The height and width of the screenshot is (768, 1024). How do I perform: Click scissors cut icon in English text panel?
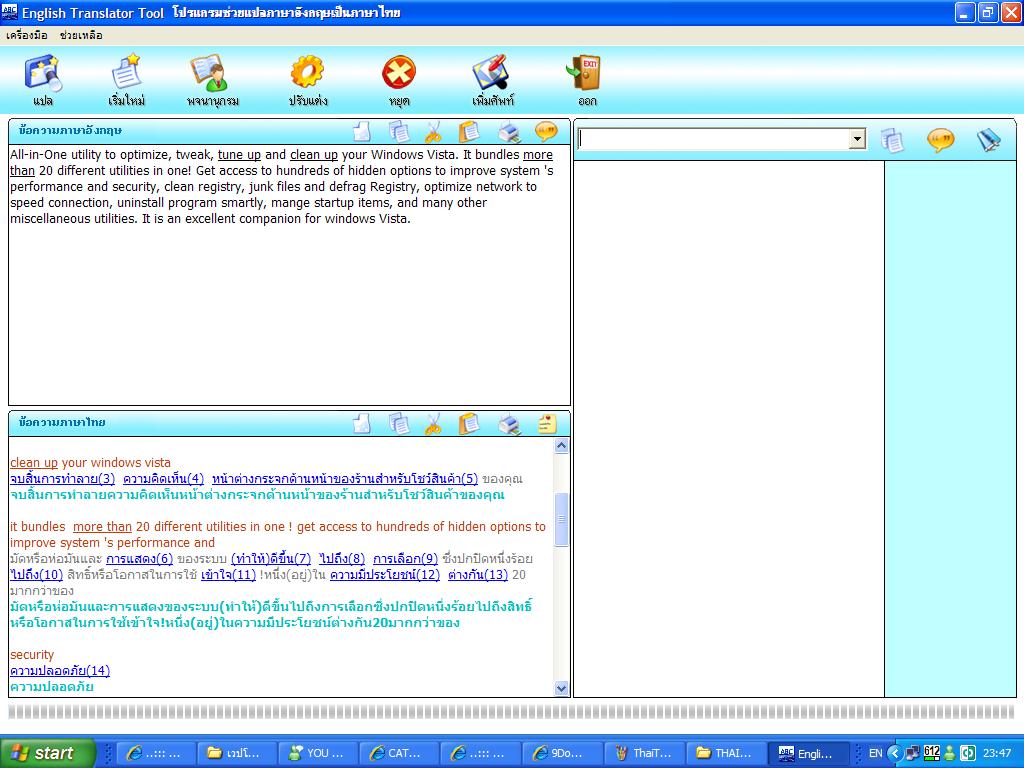click(x=433, y=132)
